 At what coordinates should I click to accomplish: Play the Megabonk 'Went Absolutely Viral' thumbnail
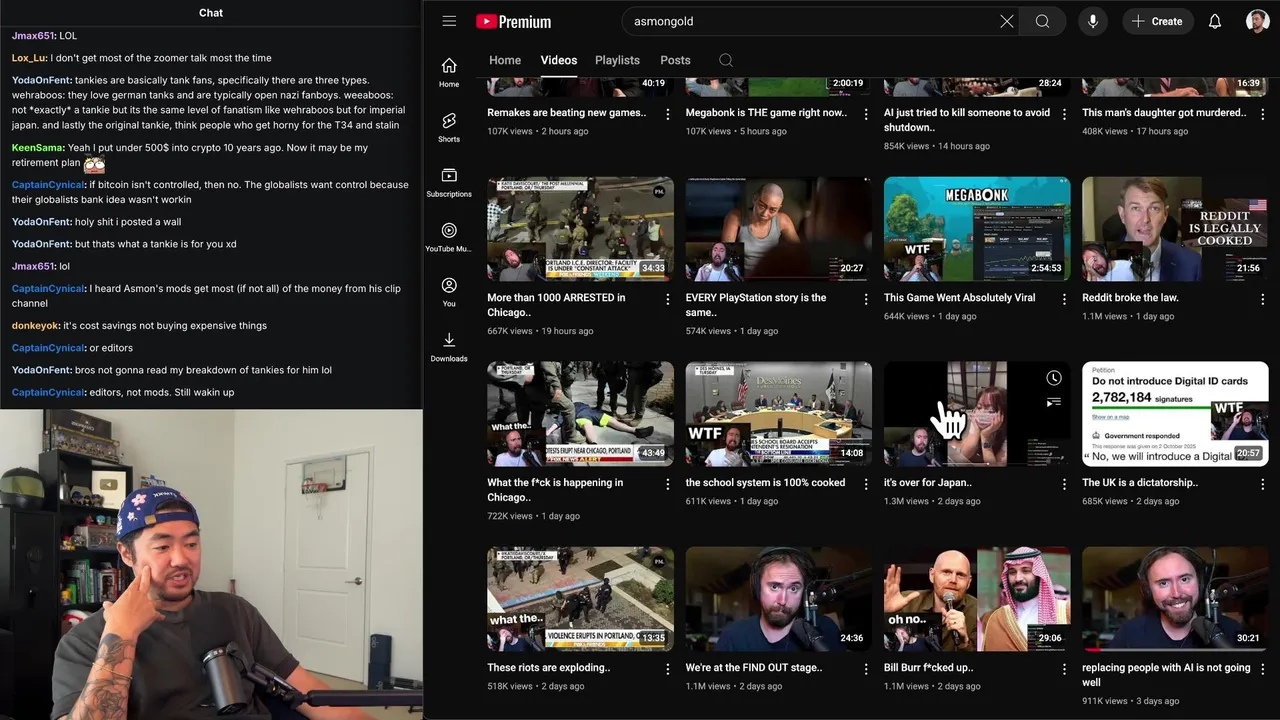point(977,229)
